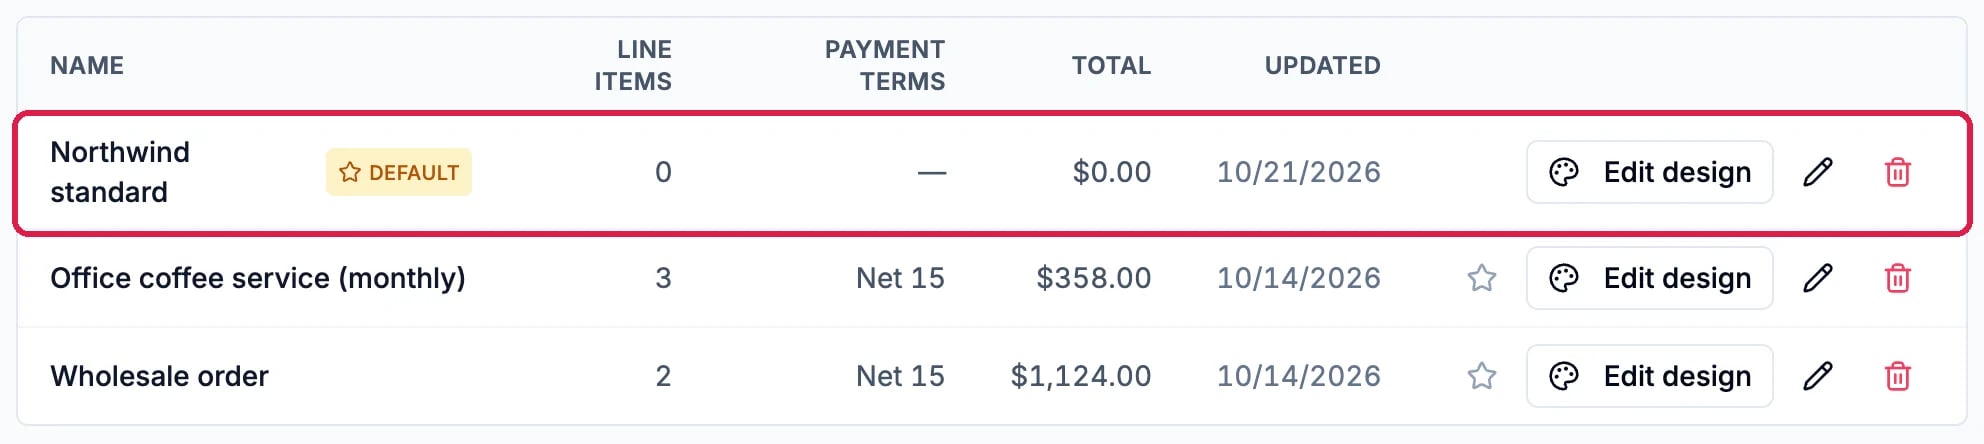
Task: Edit the Northwind standard template with pencil icon
Action: pos(1818,172)
